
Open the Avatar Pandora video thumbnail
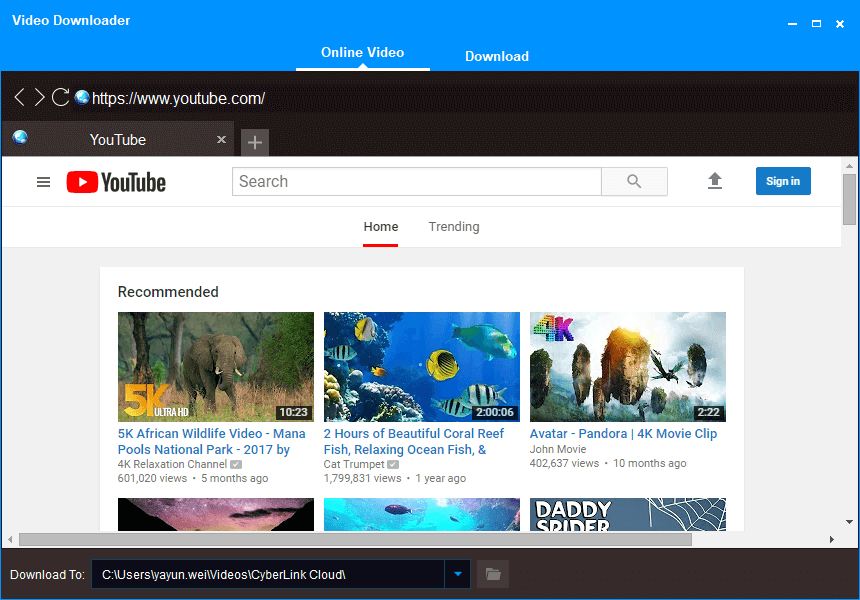[627, 366]
